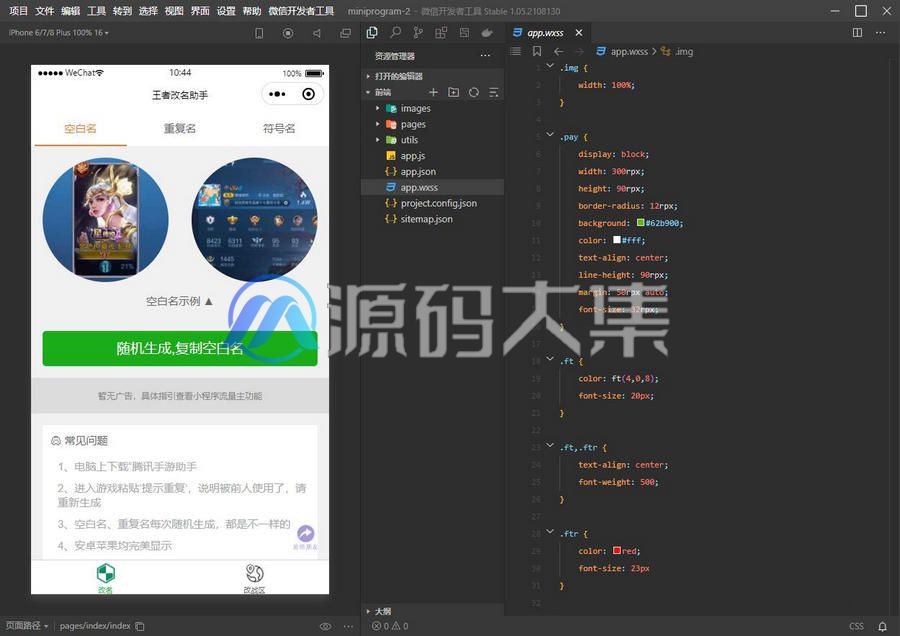Open status bar more options dots
The height and width of the screenshot is (636, 900).
[x=348, y=626]
